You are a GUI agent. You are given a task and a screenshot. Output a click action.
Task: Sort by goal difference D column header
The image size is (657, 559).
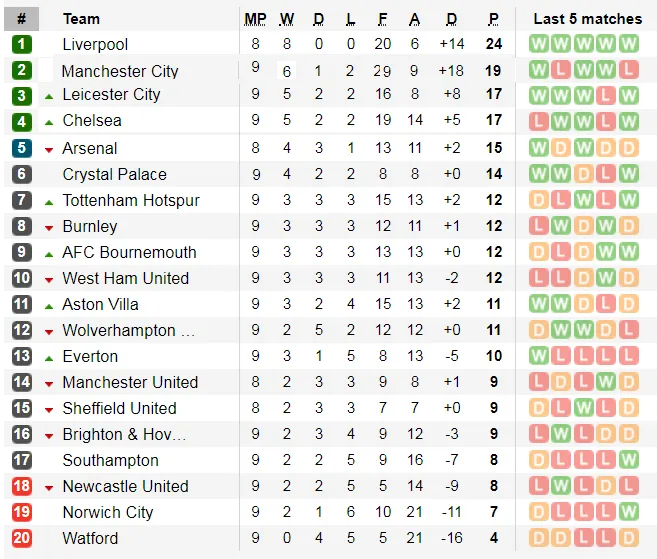pyautogui.click(x=451, y=19)
